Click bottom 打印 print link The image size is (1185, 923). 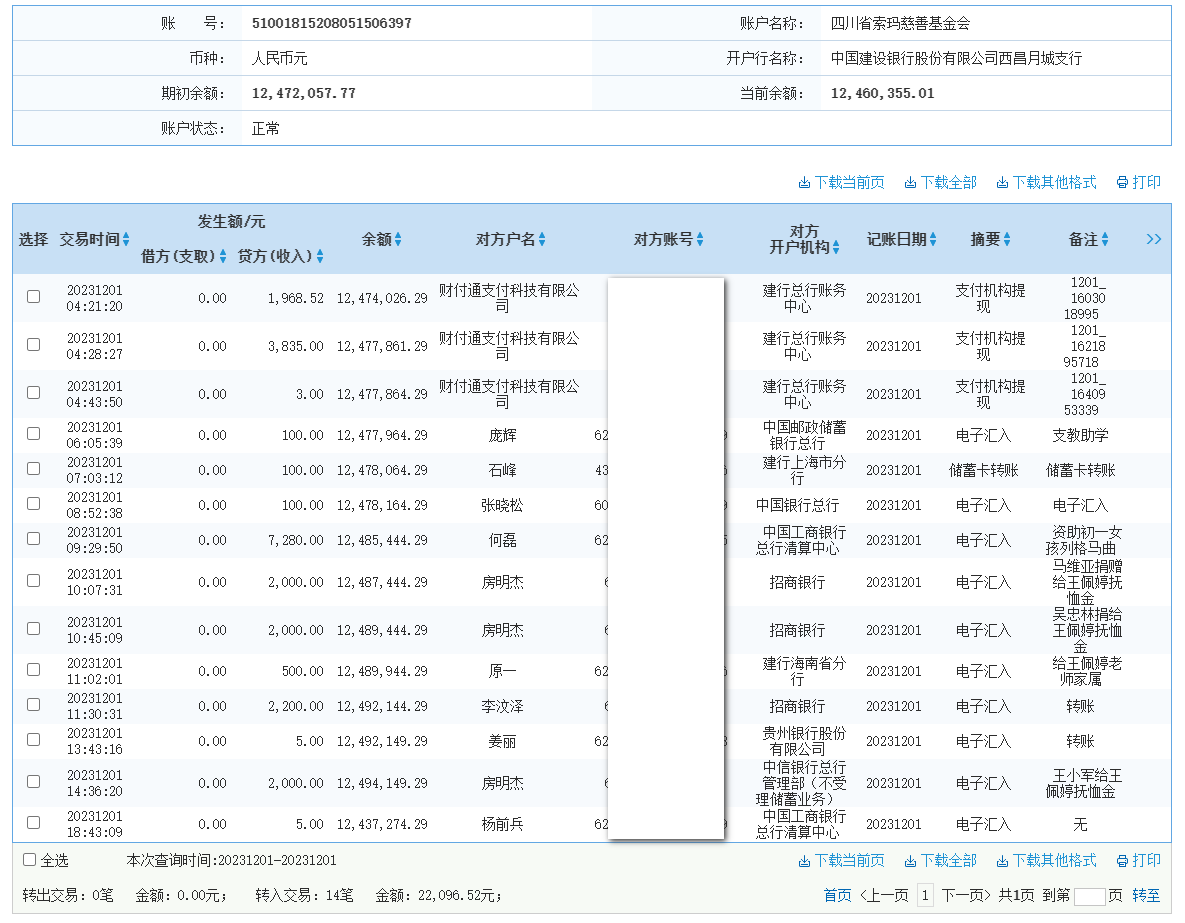1138,860
